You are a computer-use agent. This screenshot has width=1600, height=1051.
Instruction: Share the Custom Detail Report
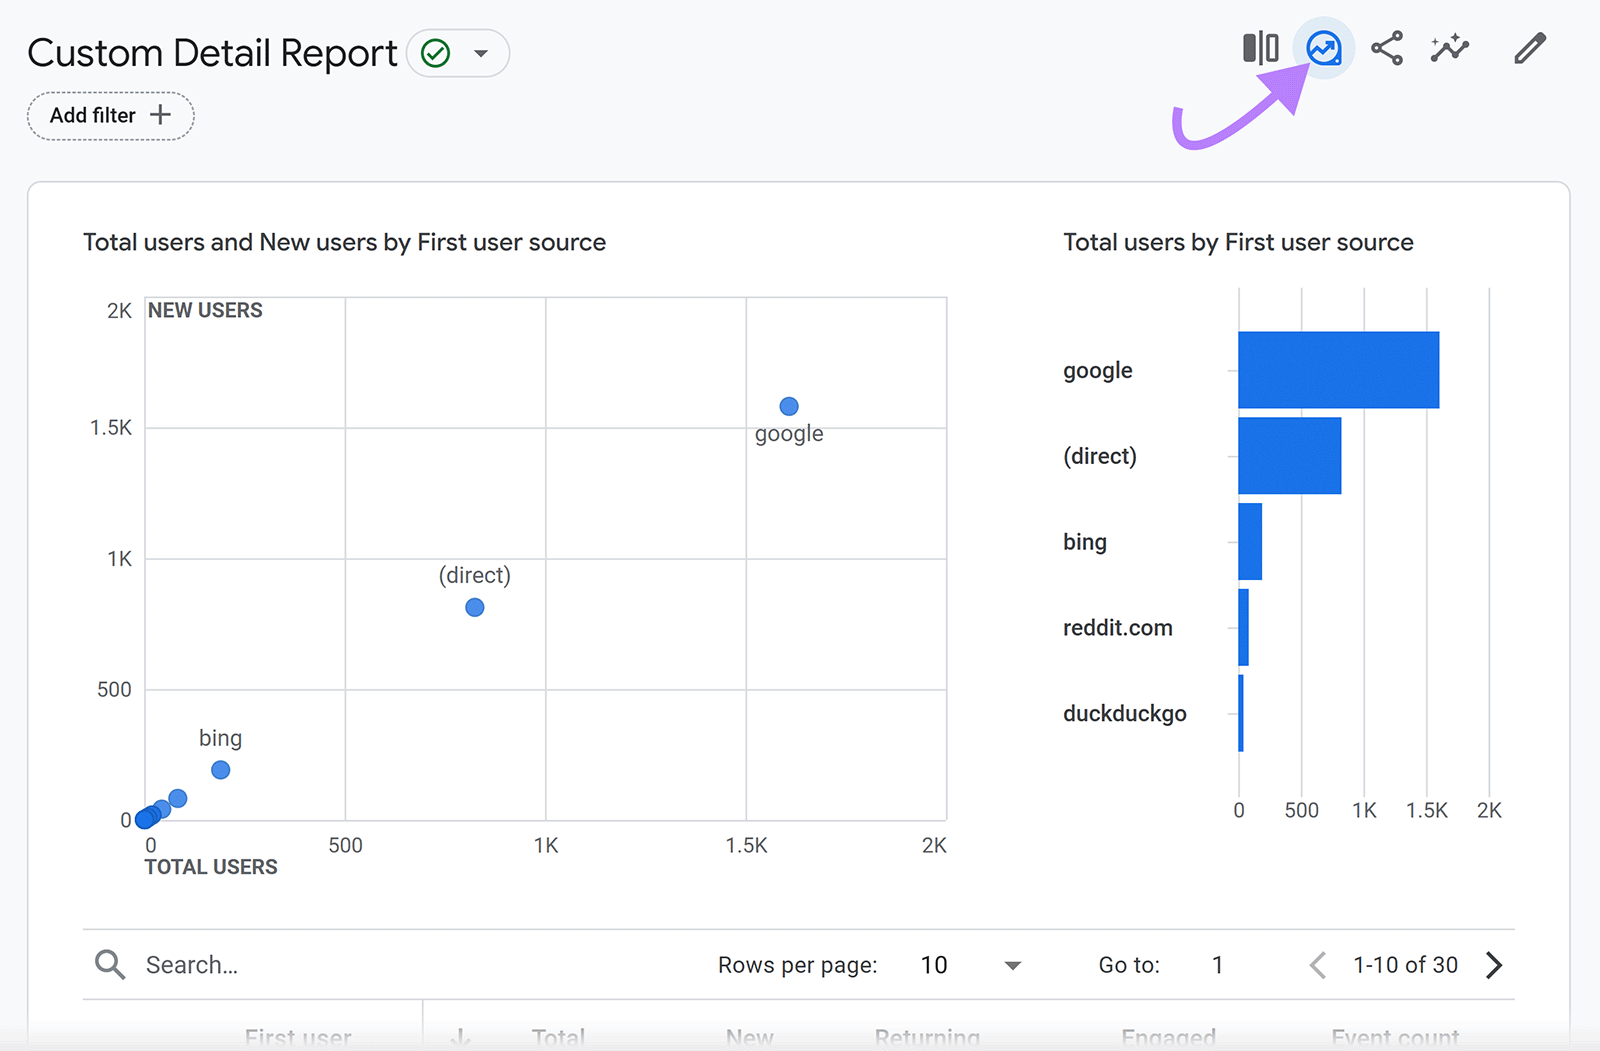pyautogui.click(x=1387, y=47)
